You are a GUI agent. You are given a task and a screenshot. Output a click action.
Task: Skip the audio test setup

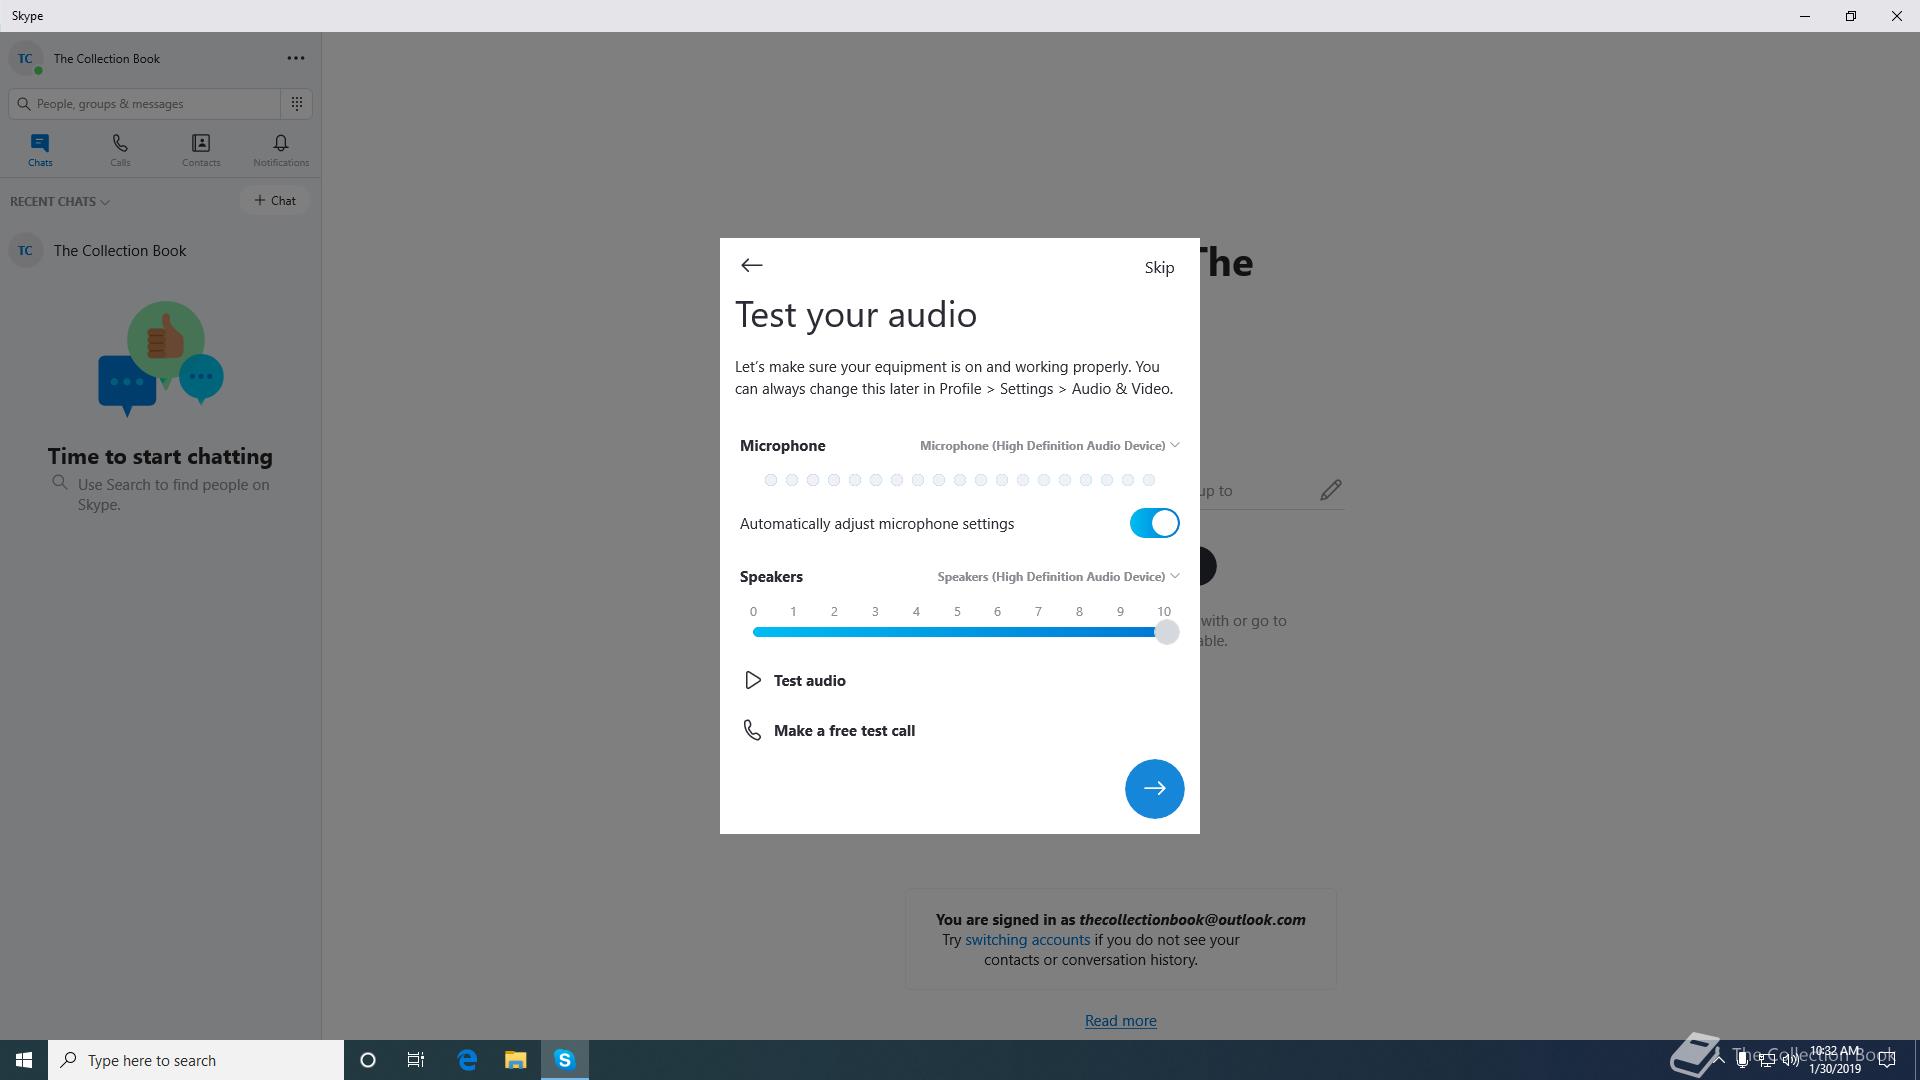(x=1159, y=267)
